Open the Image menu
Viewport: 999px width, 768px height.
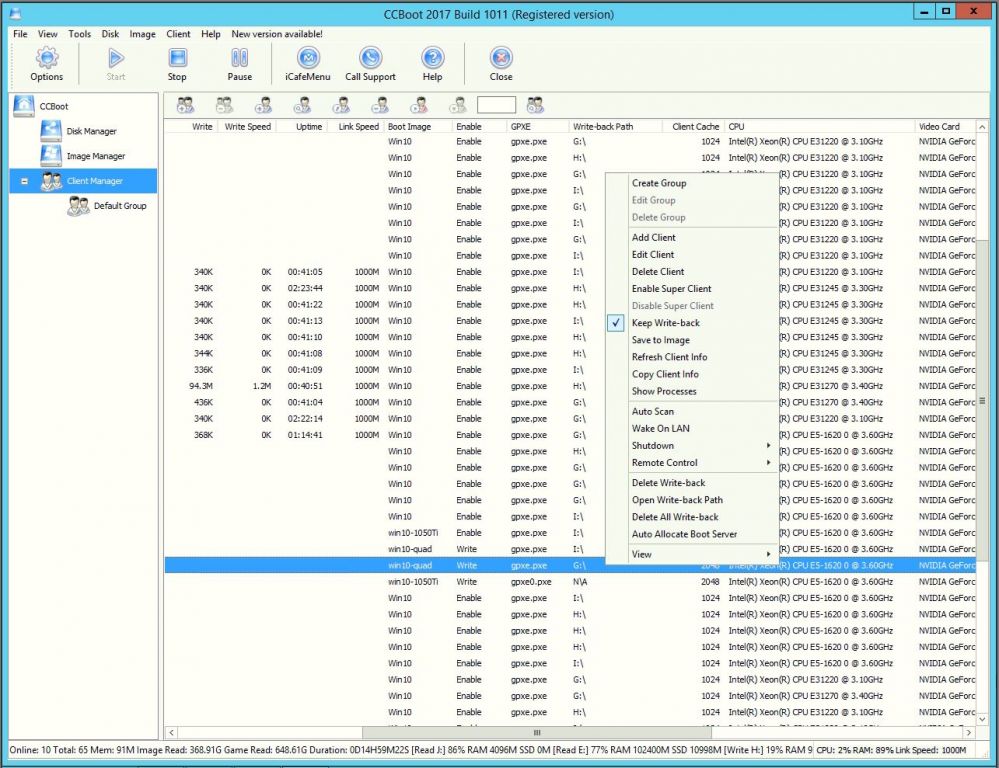click(142, 34)
